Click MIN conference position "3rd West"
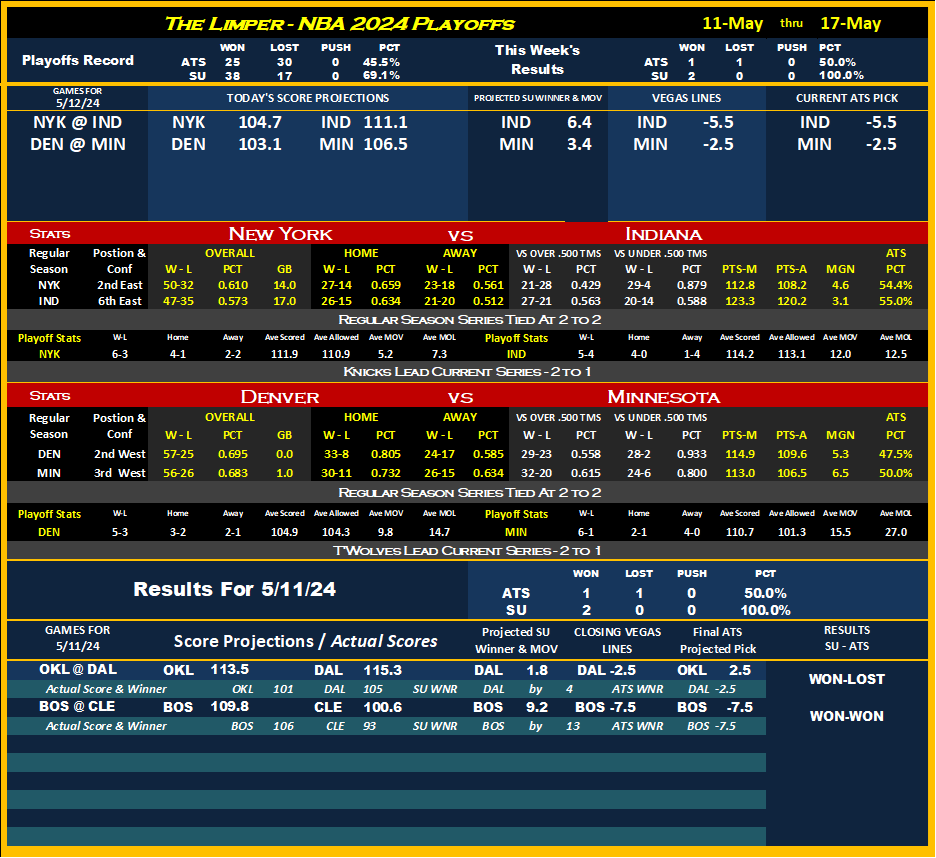 119,473
